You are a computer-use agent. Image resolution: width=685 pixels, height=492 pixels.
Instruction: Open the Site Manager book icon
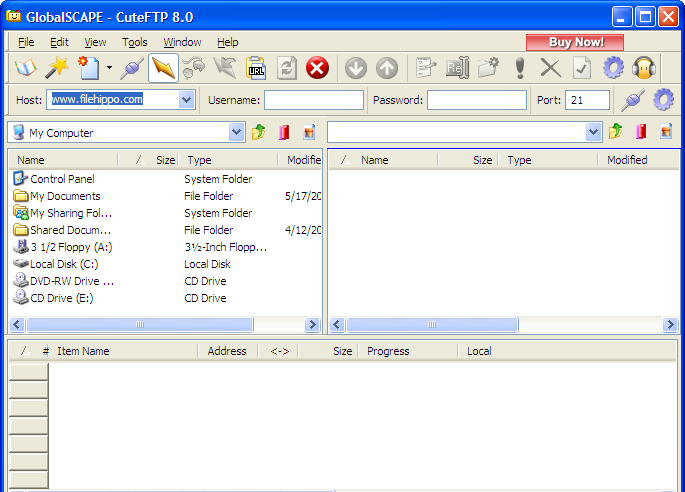click(x=26, y=68)
